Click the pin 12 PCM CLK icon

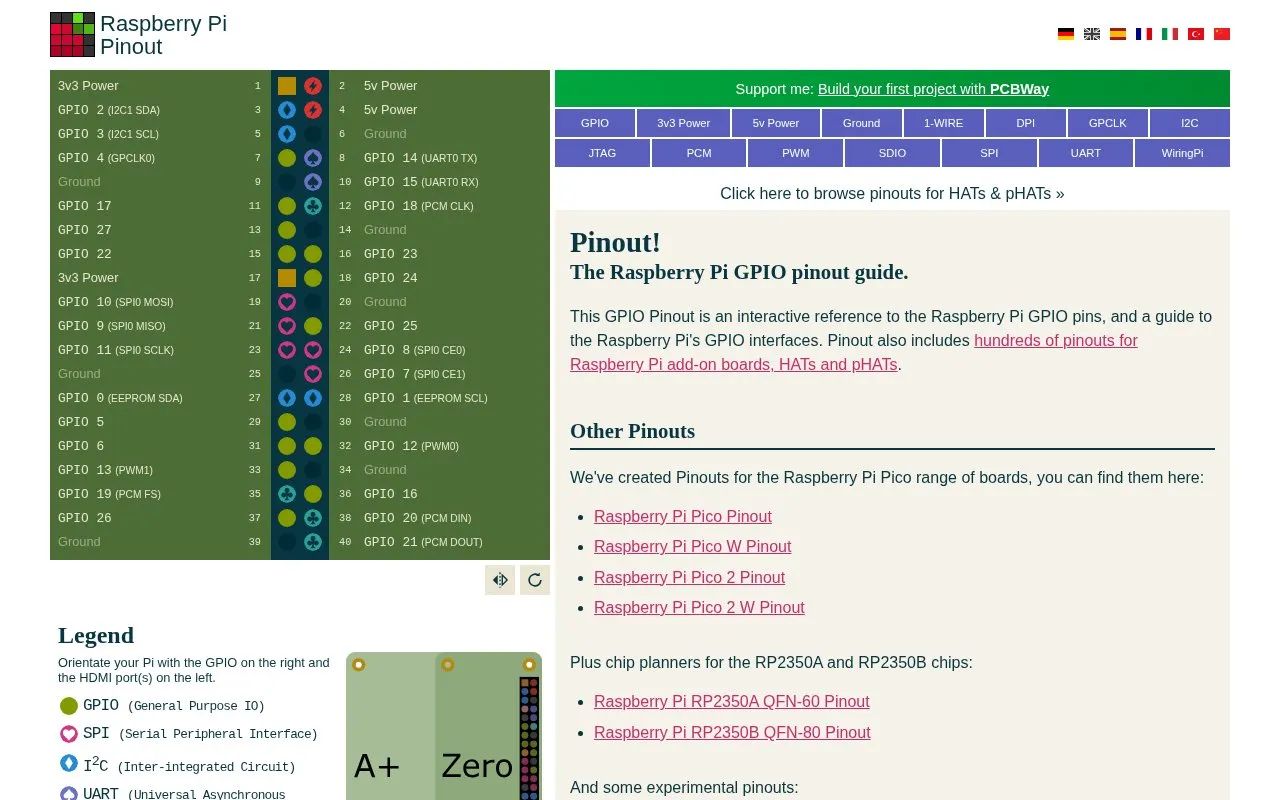[x=313, y=206]
